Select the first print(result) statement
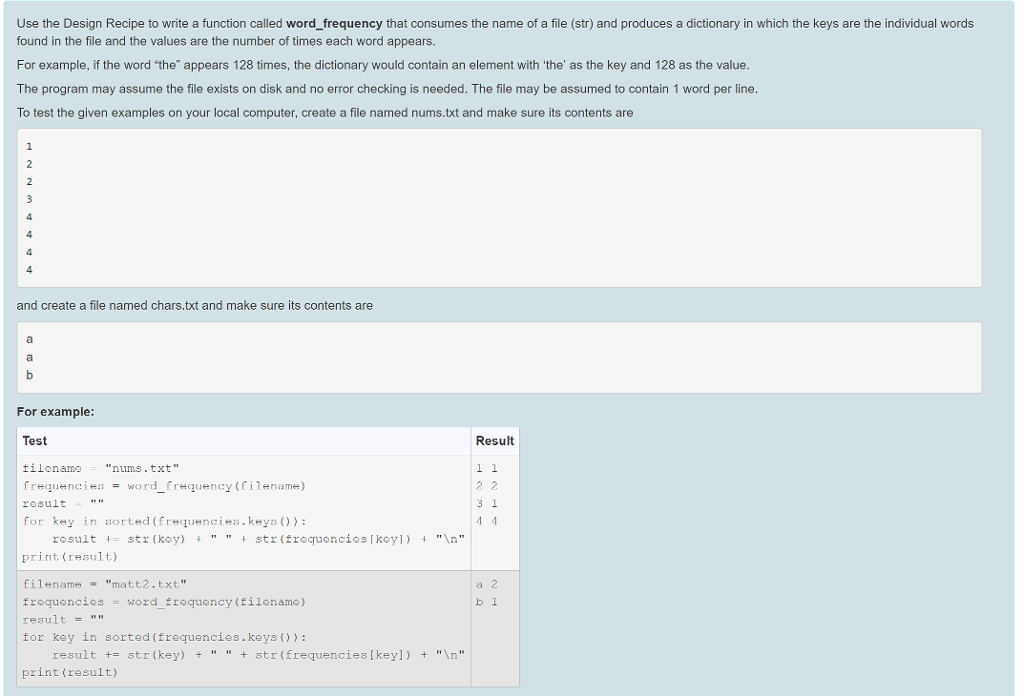Image resolution: width=1024 pixels, height=696 pixels. (69, 557)
